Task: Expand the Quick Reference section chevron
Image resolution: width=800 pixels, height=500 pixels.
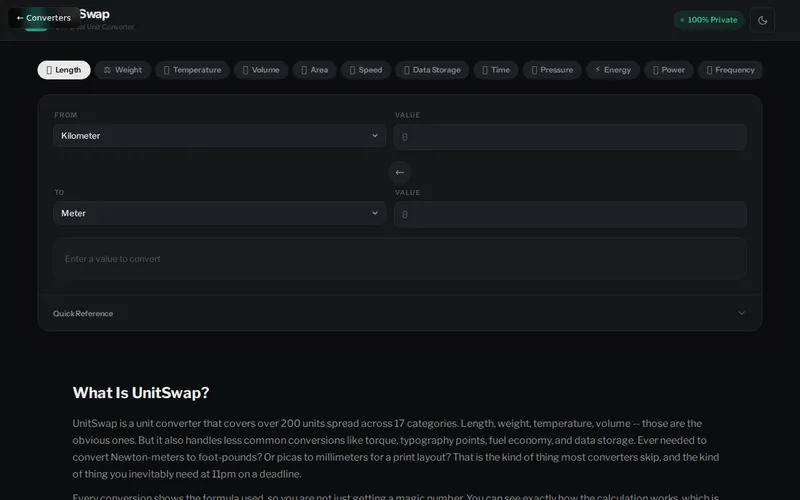Action: click(x=741, y=313)
